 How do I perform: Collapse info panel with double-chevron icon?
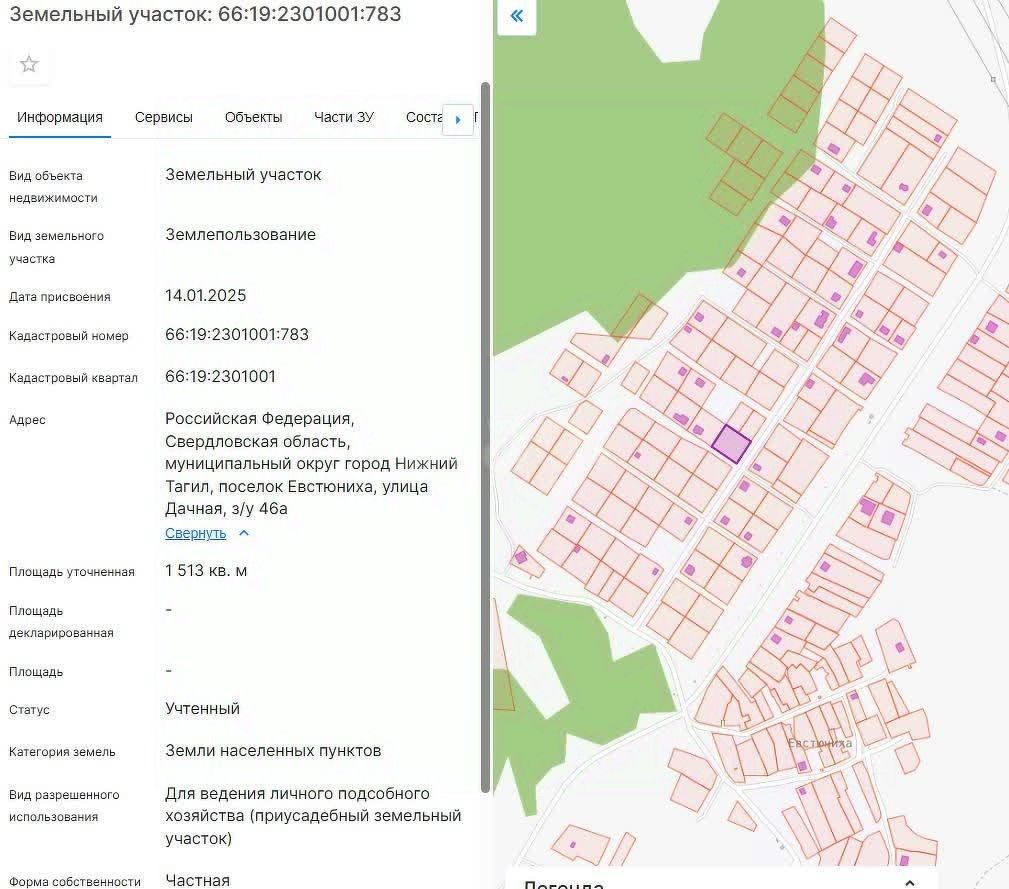point(517,16)
